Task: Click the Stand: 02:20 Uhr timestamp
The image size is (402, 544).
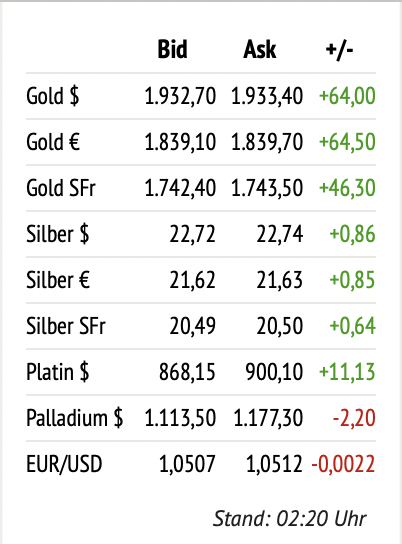Action: tap(290, 519)
